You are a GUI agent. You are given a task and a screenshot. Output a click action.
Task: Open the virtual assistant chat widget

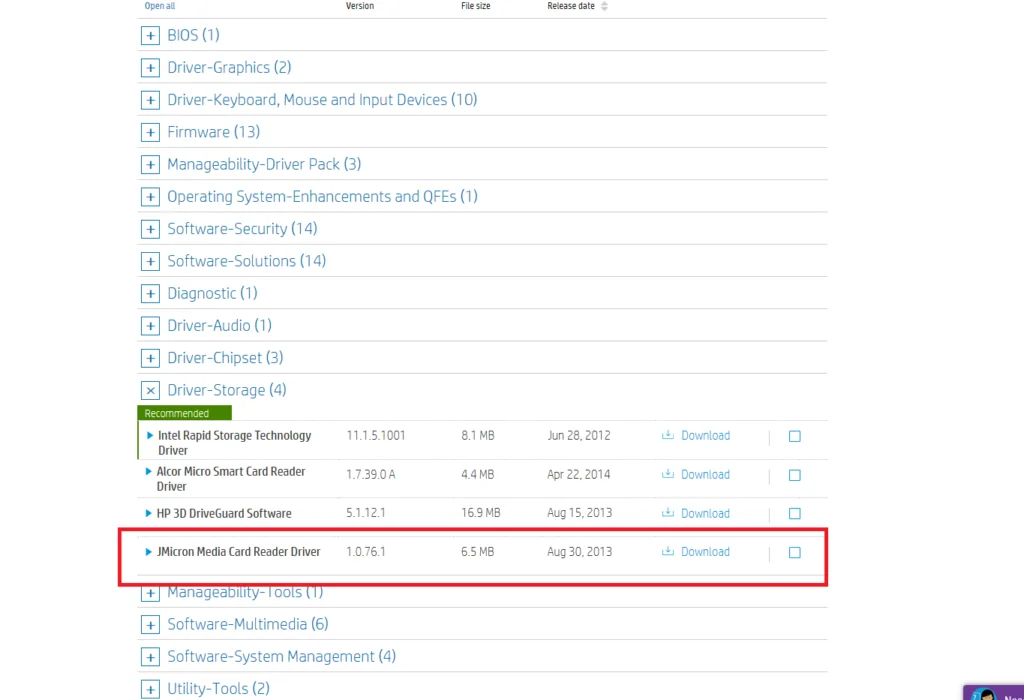pyautogui.click(x=994, y=693)
